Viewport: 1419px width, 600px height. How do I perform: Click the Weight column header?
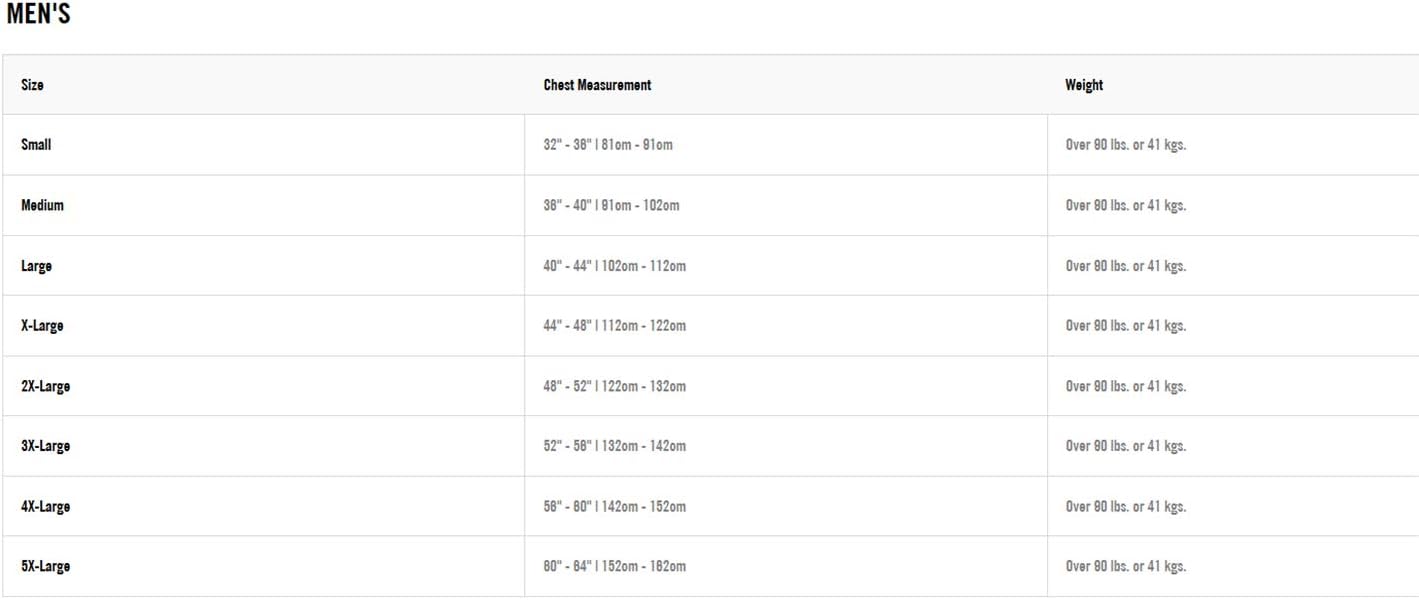[x=1084, y=85]
